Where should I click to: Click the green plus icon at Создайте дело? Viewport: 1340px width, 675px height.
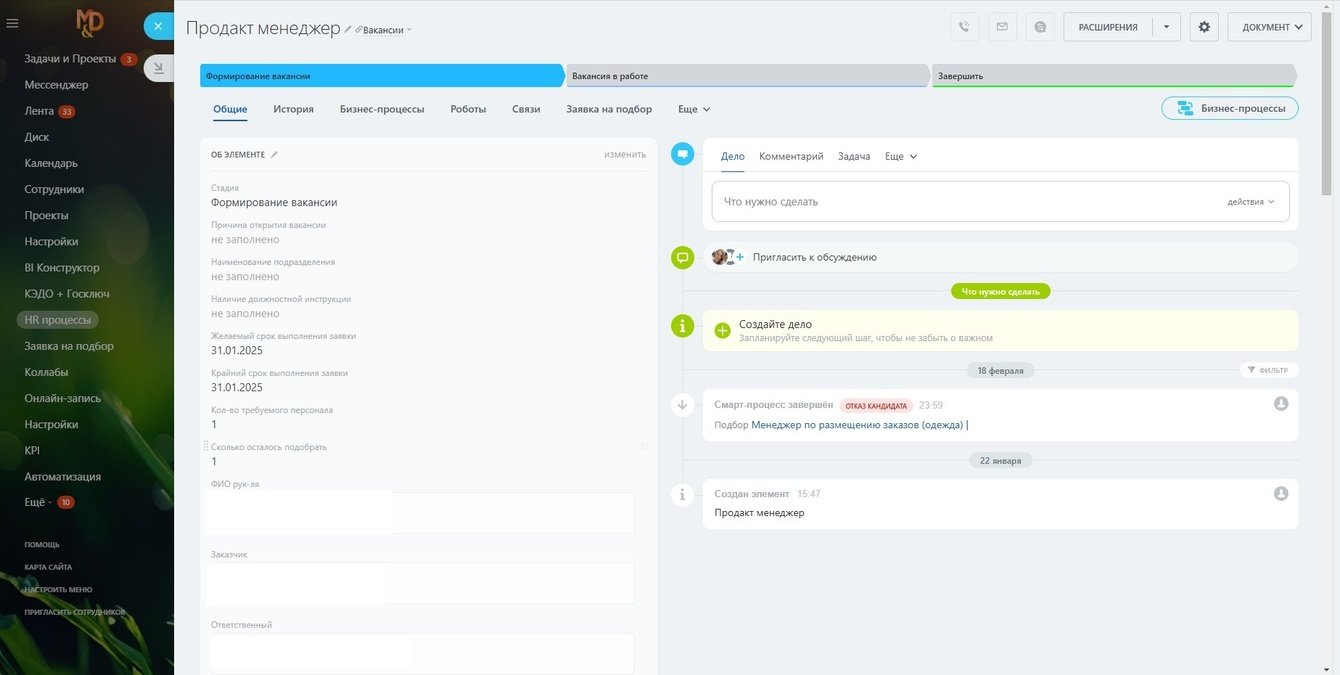pos(723,330)
